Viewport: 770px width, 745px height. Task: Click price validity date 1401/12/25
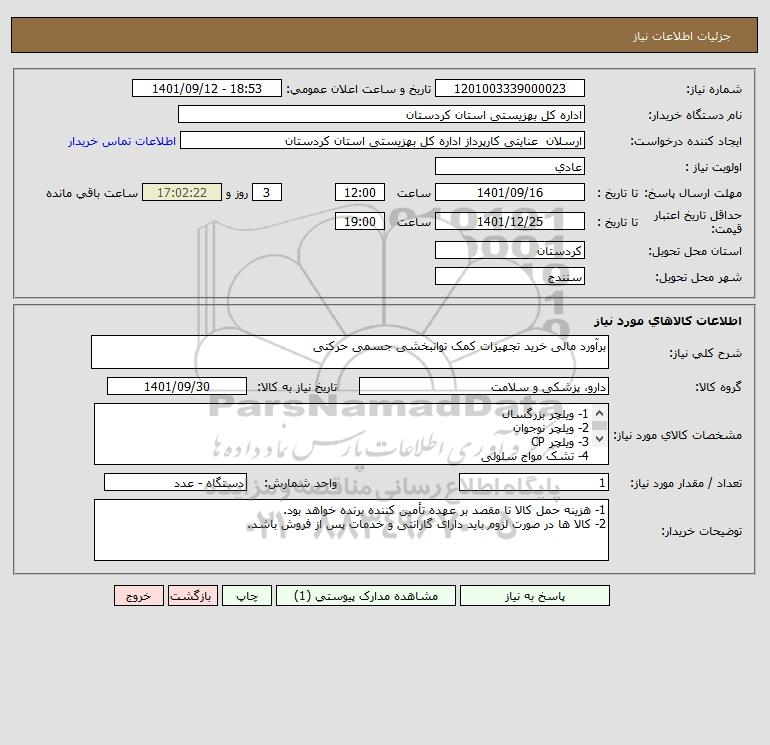510,221
